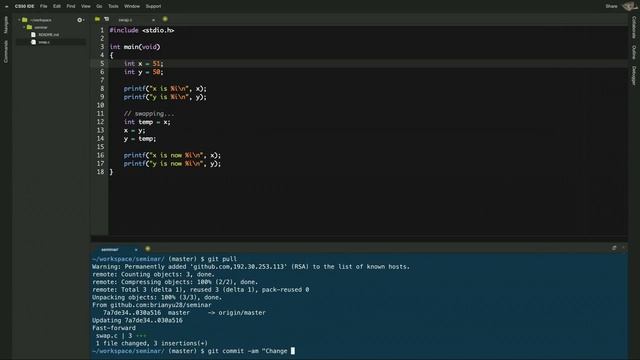The width and height of the screenshot is (640, 360).
Task: Click 'y = temp;' line
Action: (140, 139)
